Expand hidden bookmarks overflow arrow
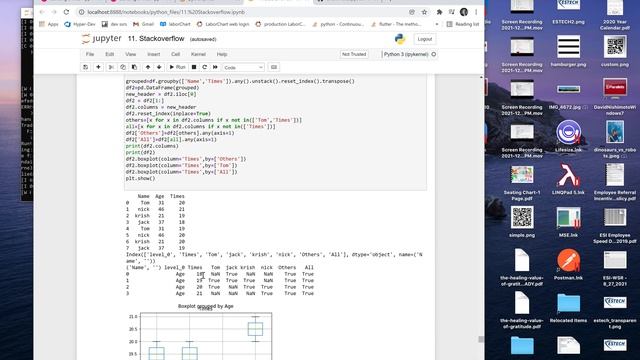Image resolution: width=640 pixels, height=360 pixels. pos(437,24)
